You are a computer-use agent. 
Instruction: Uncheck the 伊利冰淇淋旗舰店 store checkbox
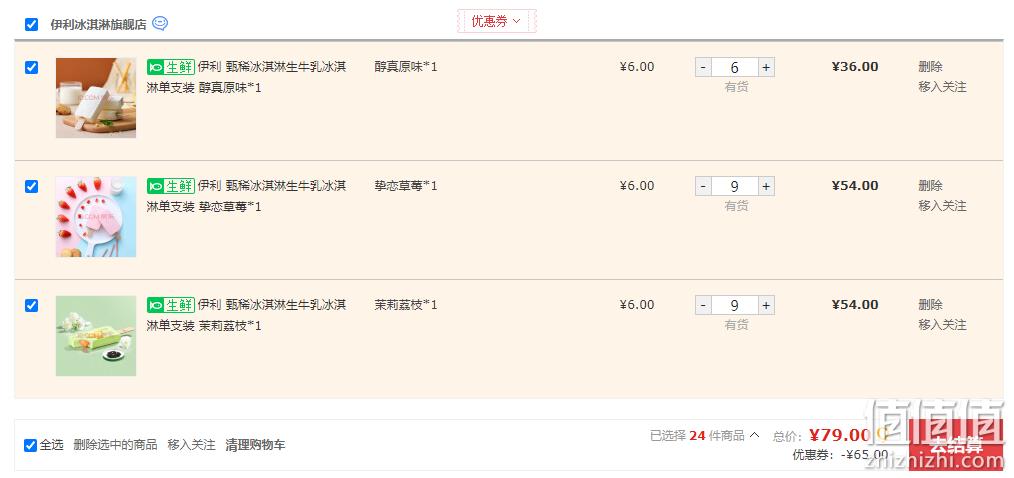(x=31, y=25)
